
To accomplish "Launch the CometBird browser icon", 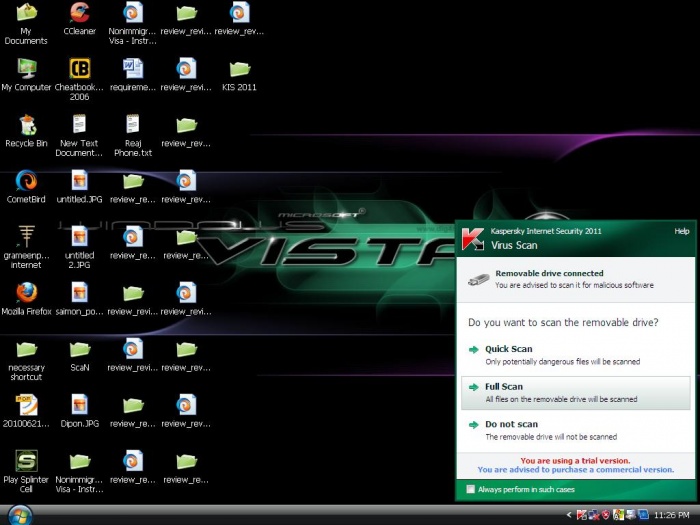I will [26, 181].
